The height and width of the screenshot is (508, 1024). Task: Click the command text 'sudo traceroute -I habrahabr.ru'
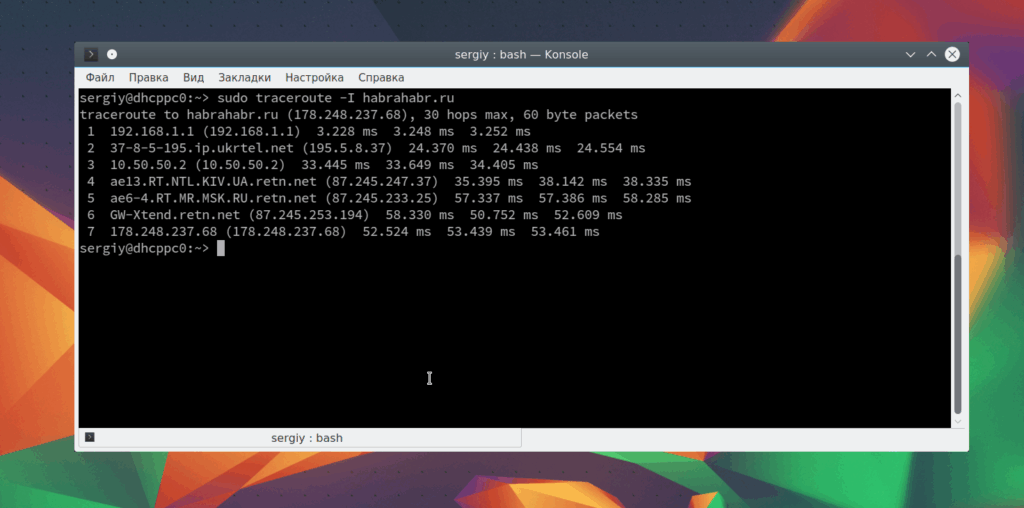(336, 99)
